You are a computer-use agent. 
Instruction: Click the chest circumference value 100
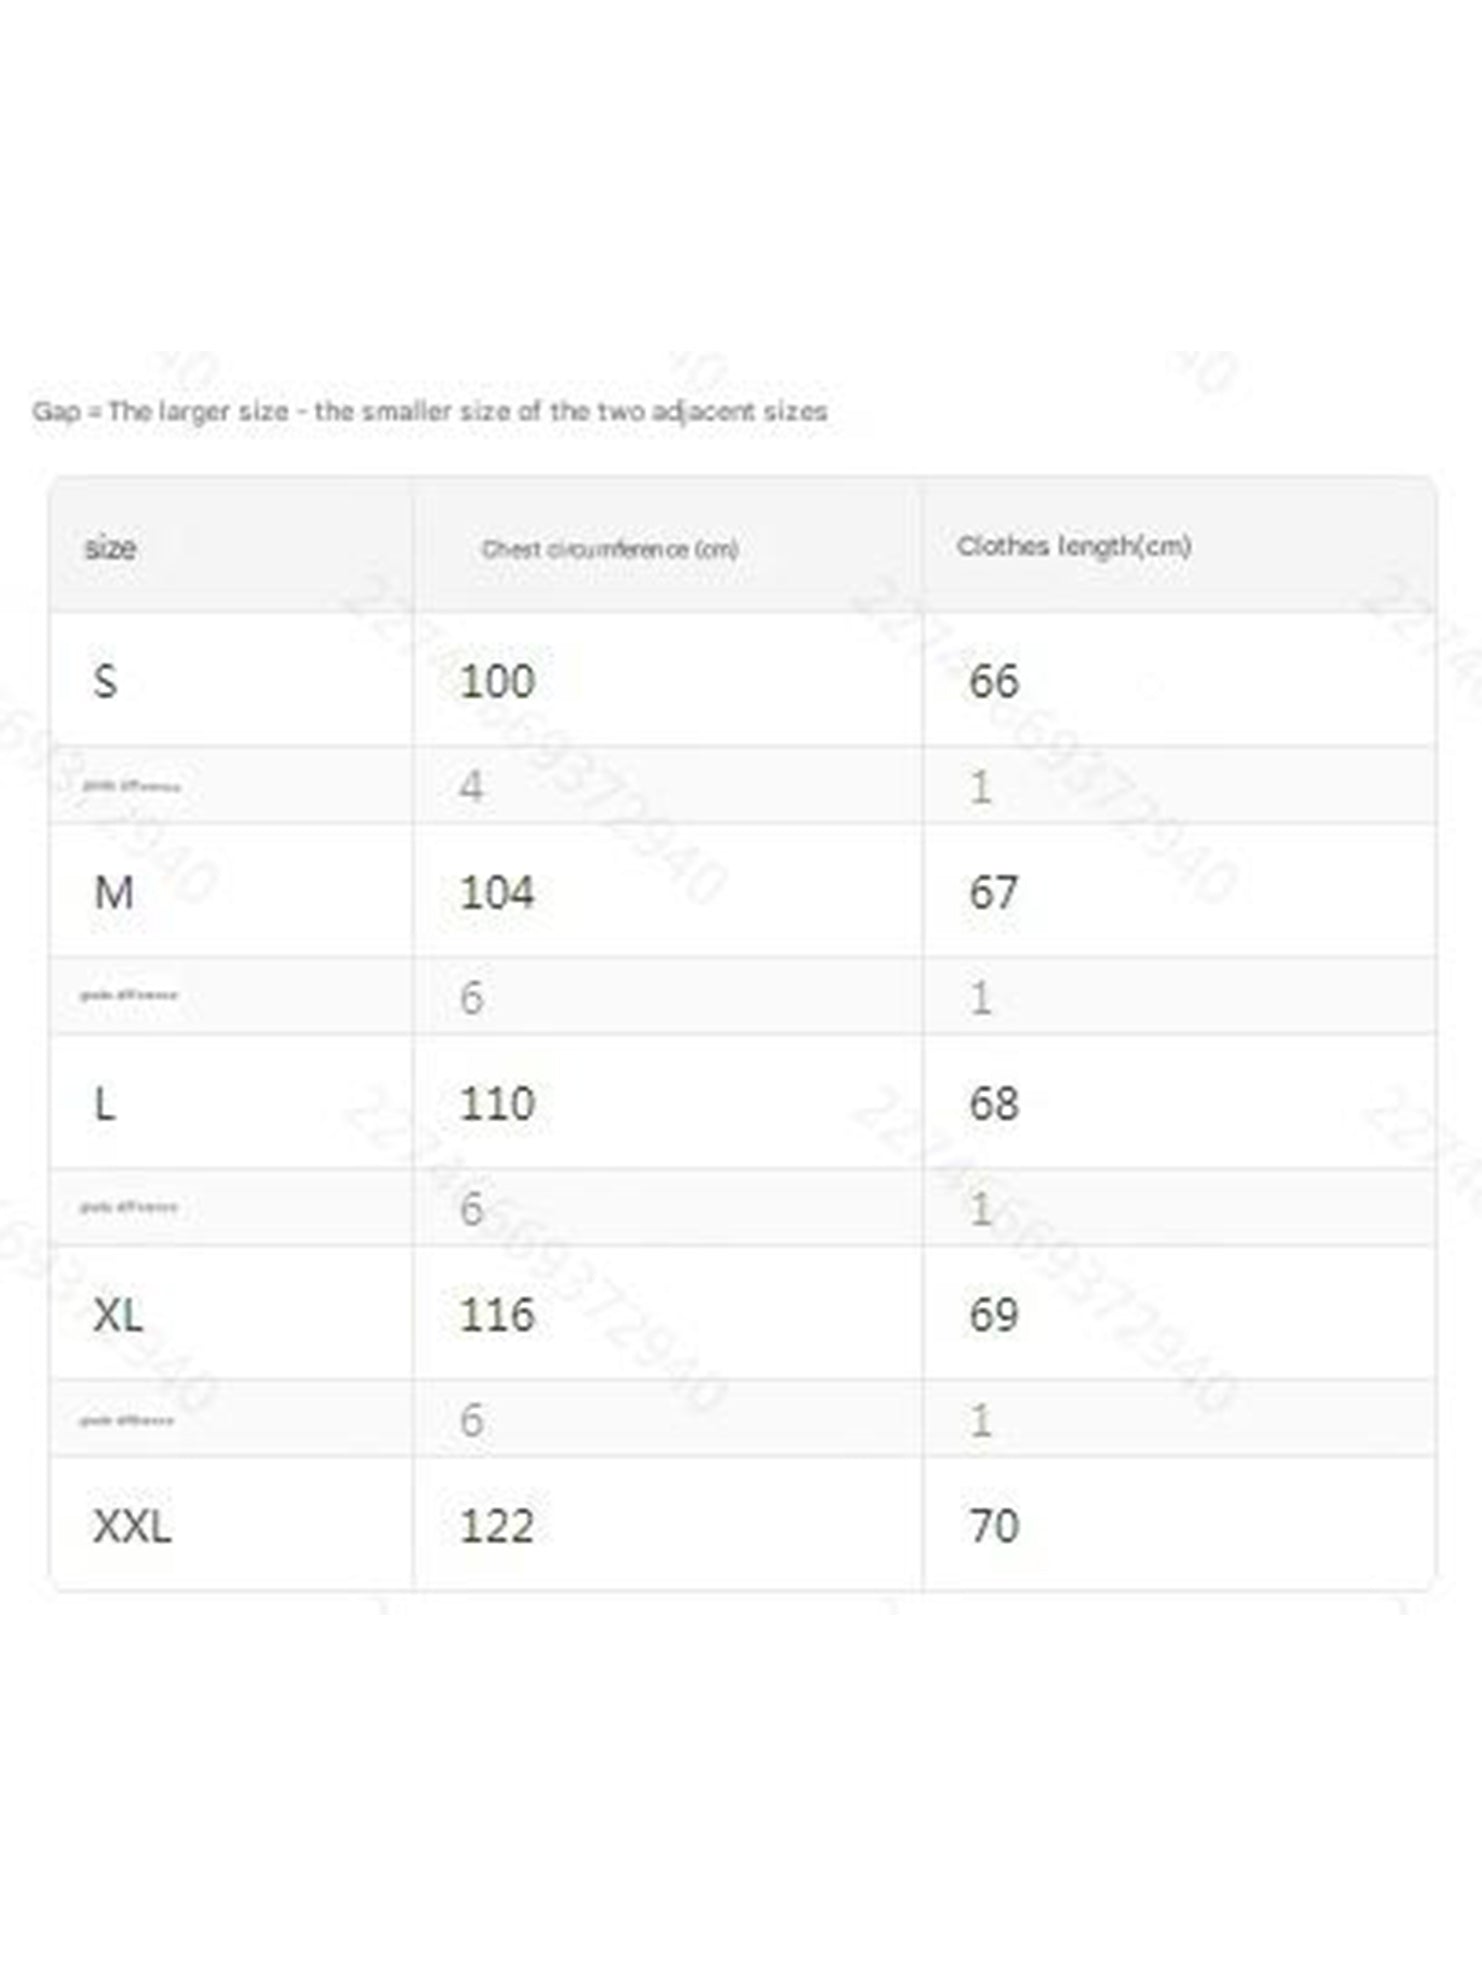(x=497, y=681)
